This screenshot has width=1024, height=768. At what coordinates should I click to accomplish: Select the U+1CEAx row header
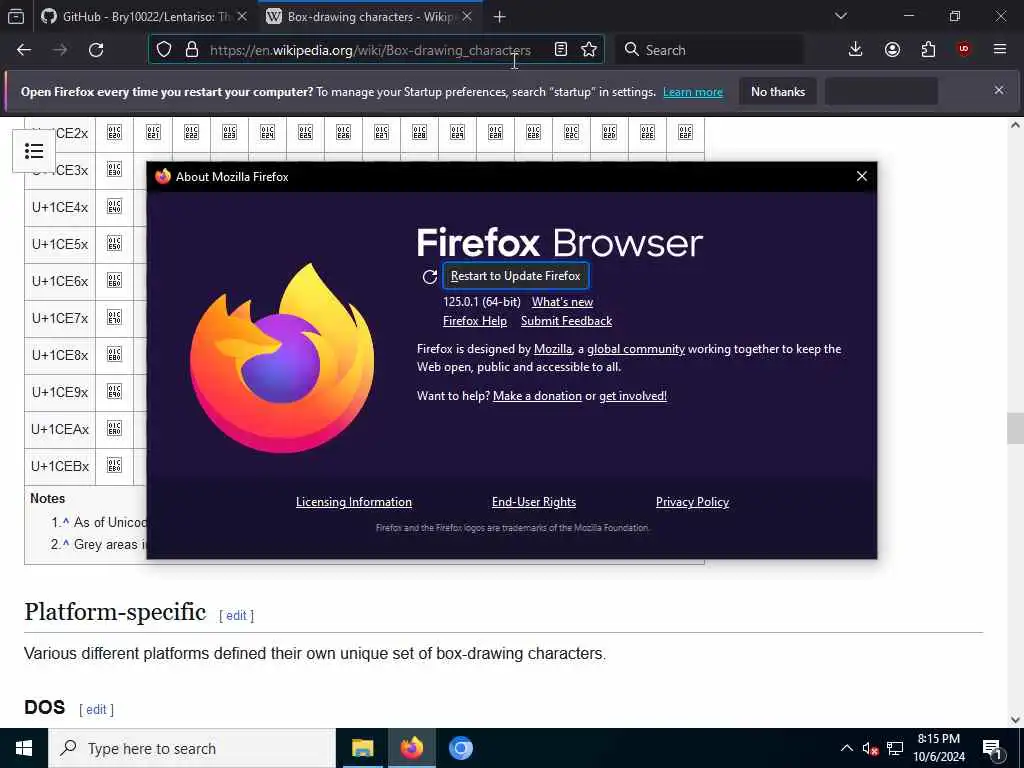[x=60, y=429]
